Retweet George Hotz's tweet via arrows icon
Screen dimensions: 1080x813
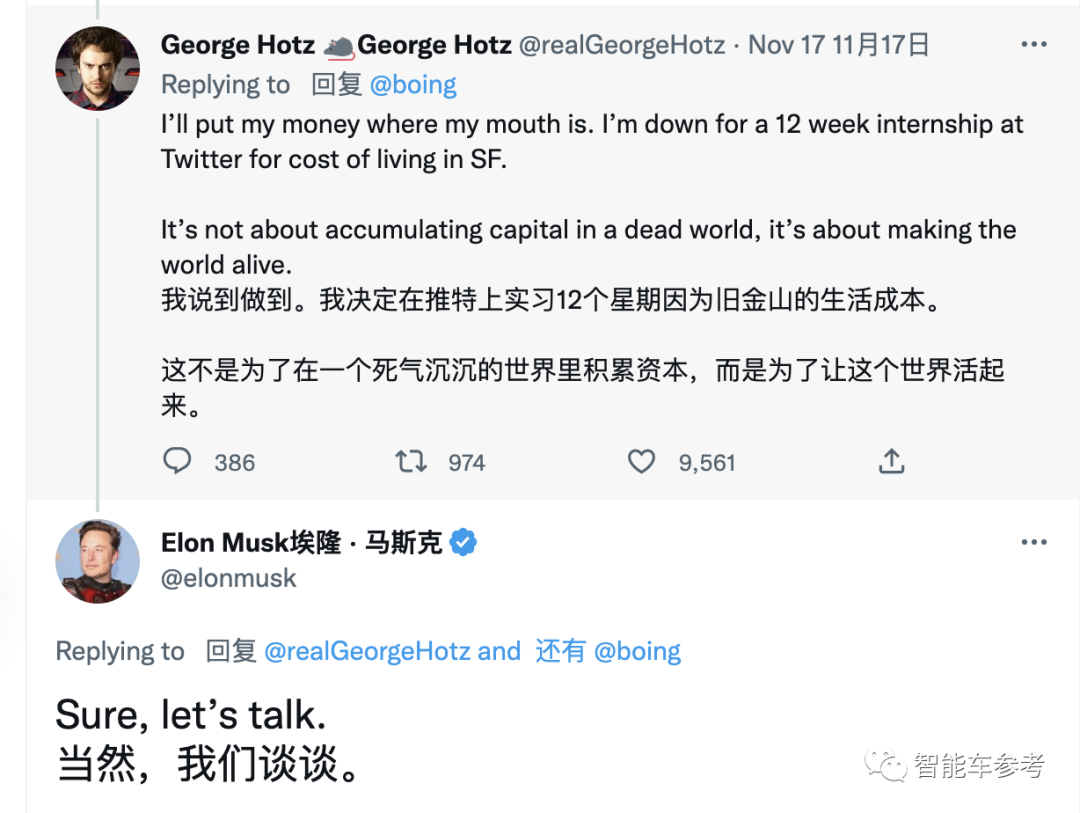point(410,461)
